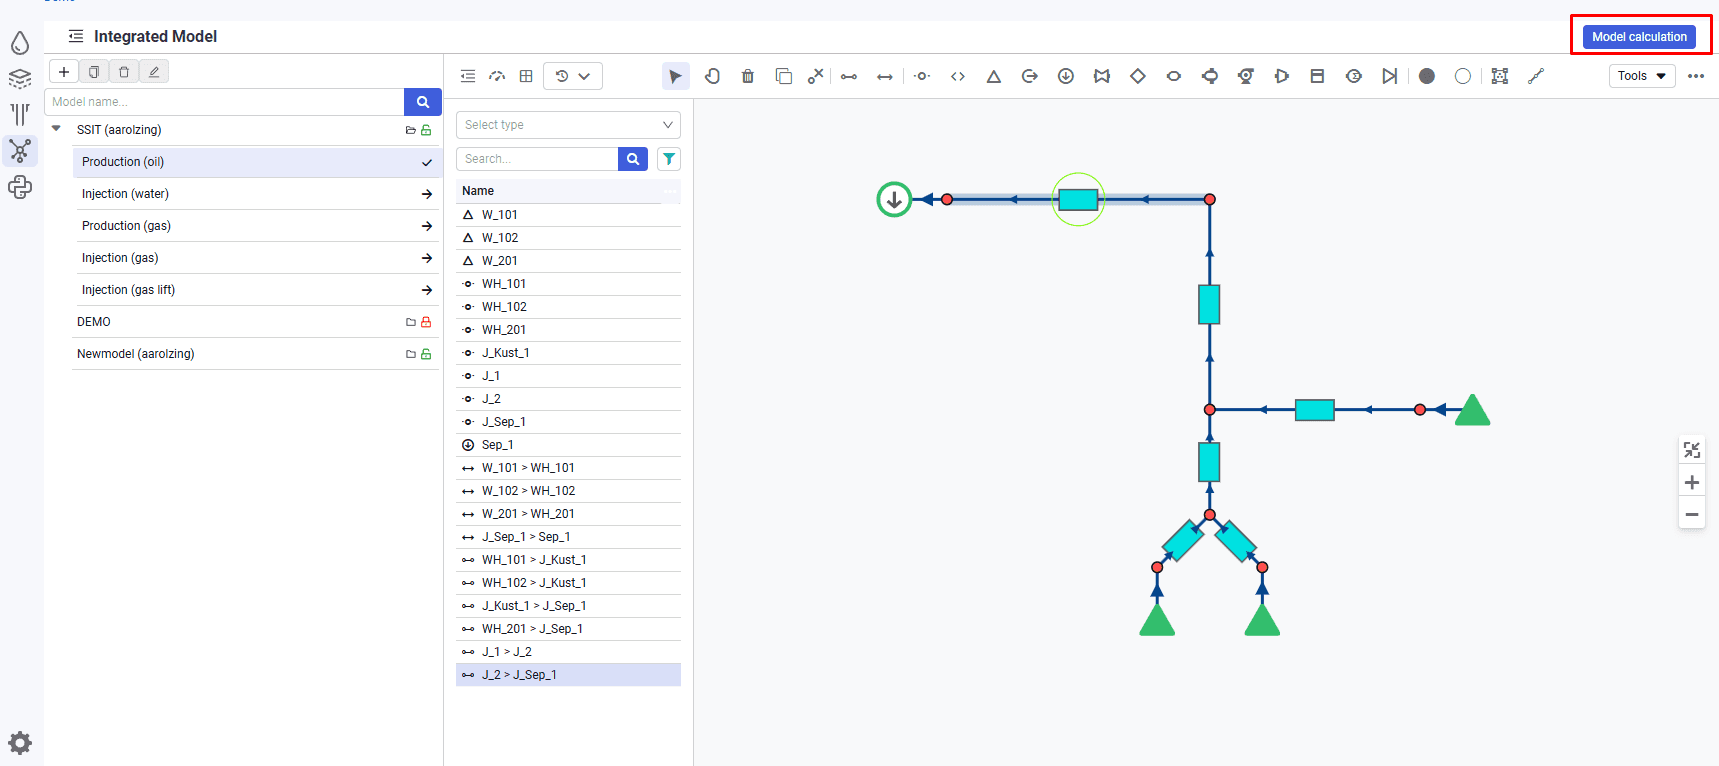The image size is (1719, 766).
Task: Select Injection (water) model item
Action: pos(256,194)
